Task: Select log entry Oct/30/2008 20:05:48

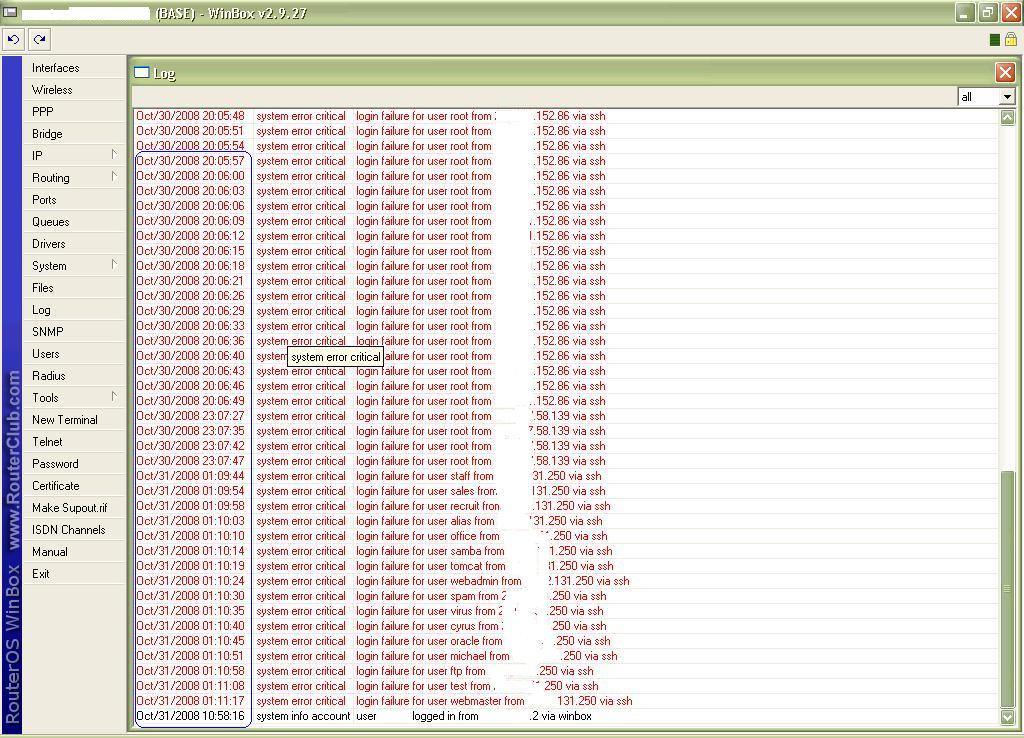Action: (566, 116)
